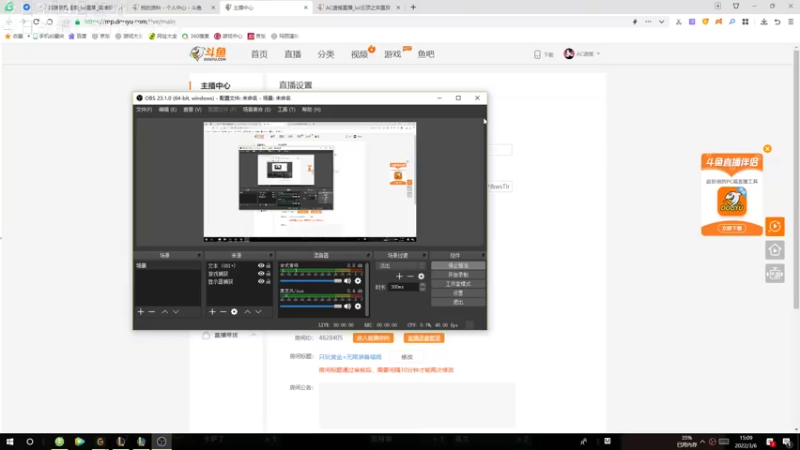
Task: Click the transition duration 300ms field
Action: pyautogui.click(x=403, y=287)
